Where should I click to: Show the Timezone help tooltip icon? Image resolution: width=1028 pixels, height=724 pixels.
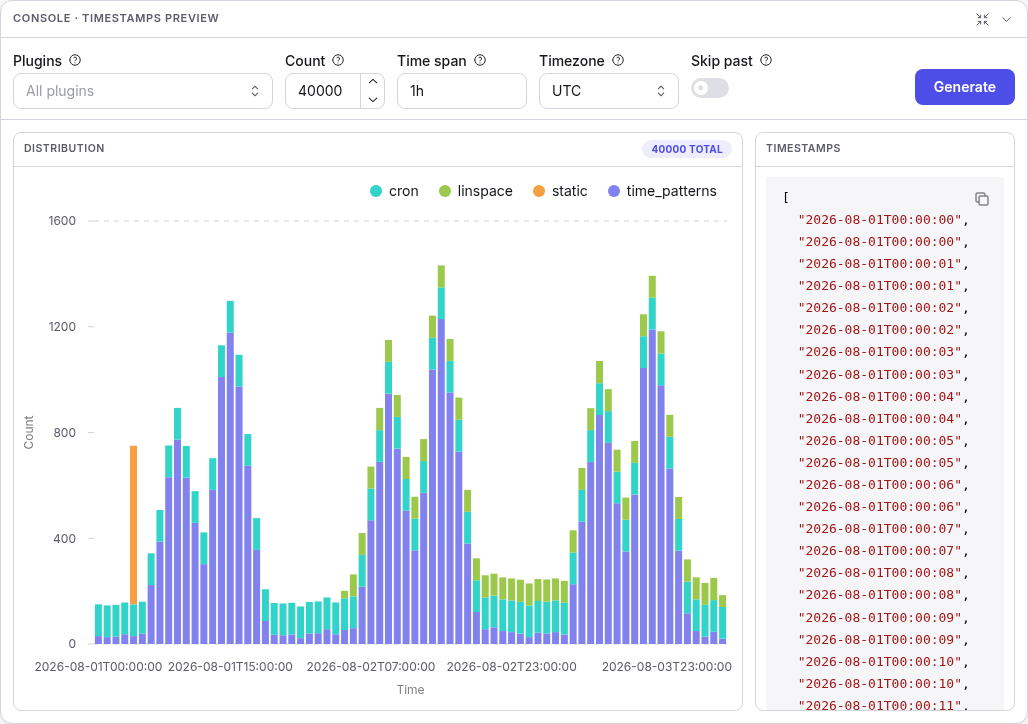pos(618,60)
